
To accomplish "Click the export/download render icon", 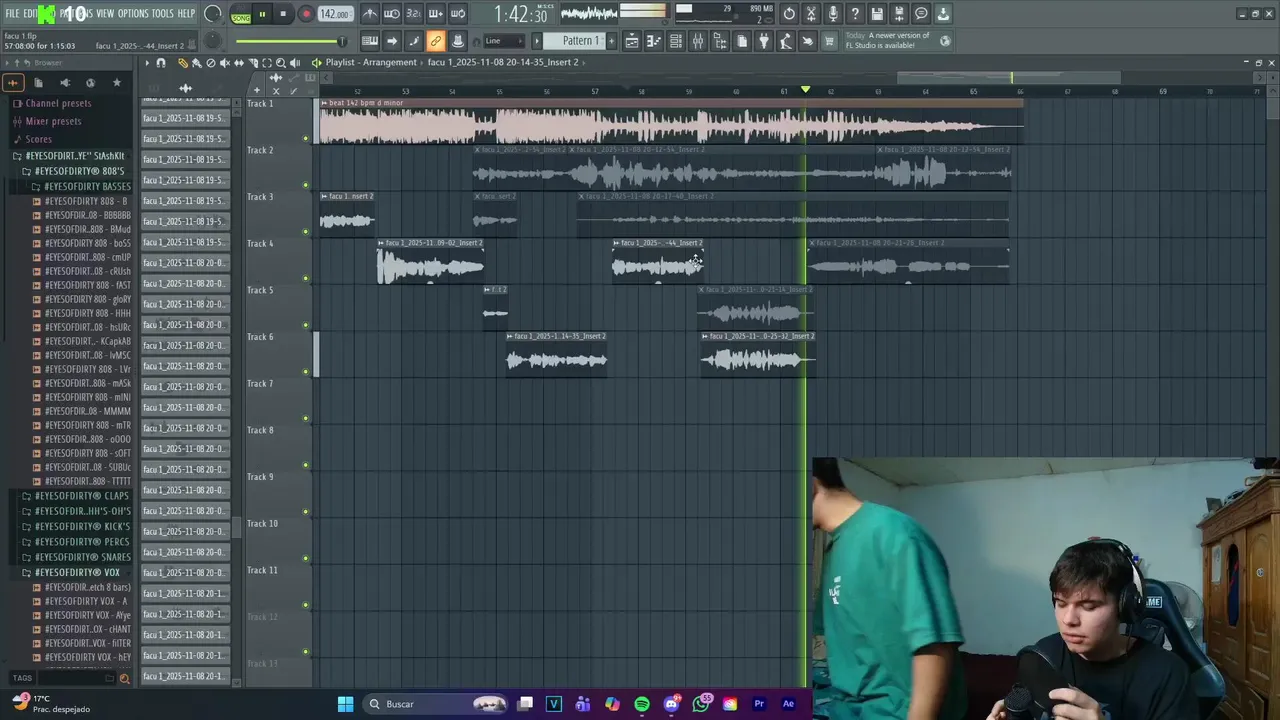I will click(x=944, y=14).
